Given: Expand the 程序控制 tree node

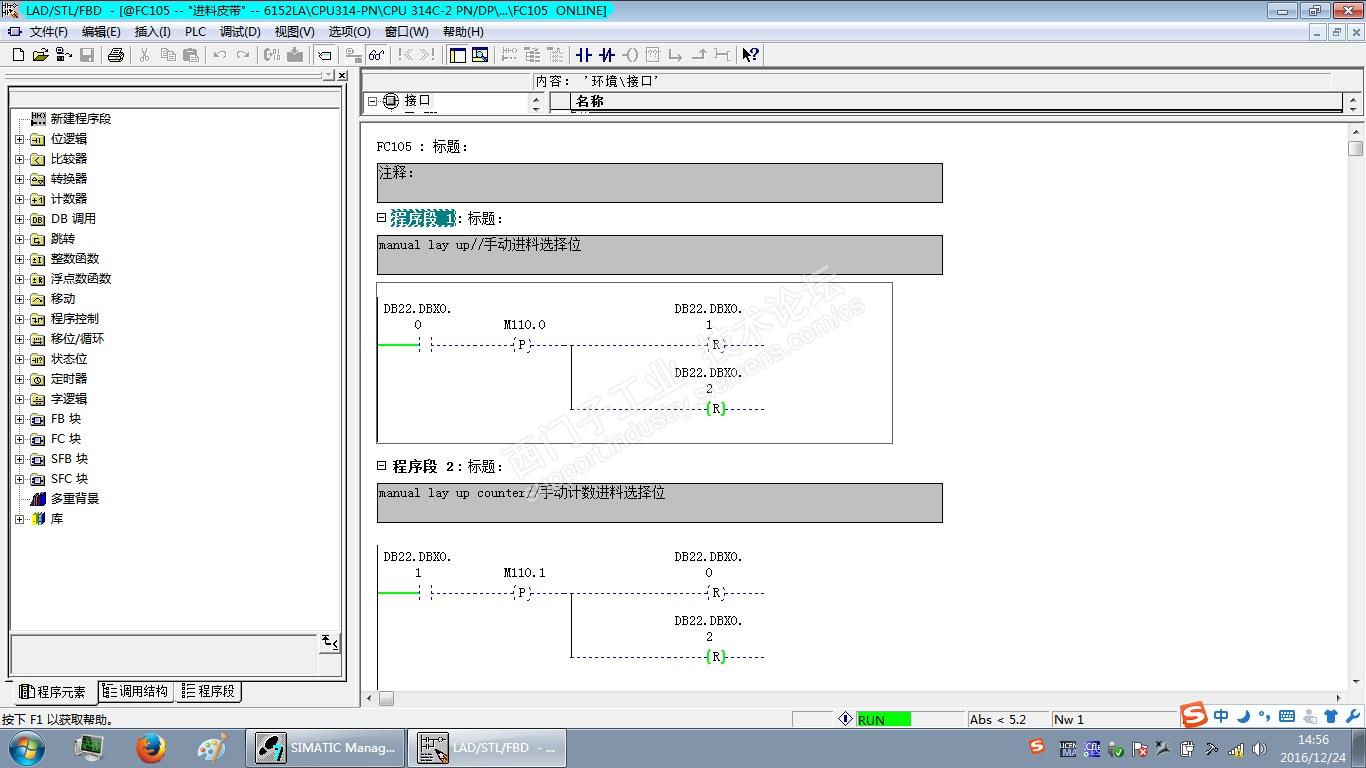Looking at the screenshot, I should [19, 319].
